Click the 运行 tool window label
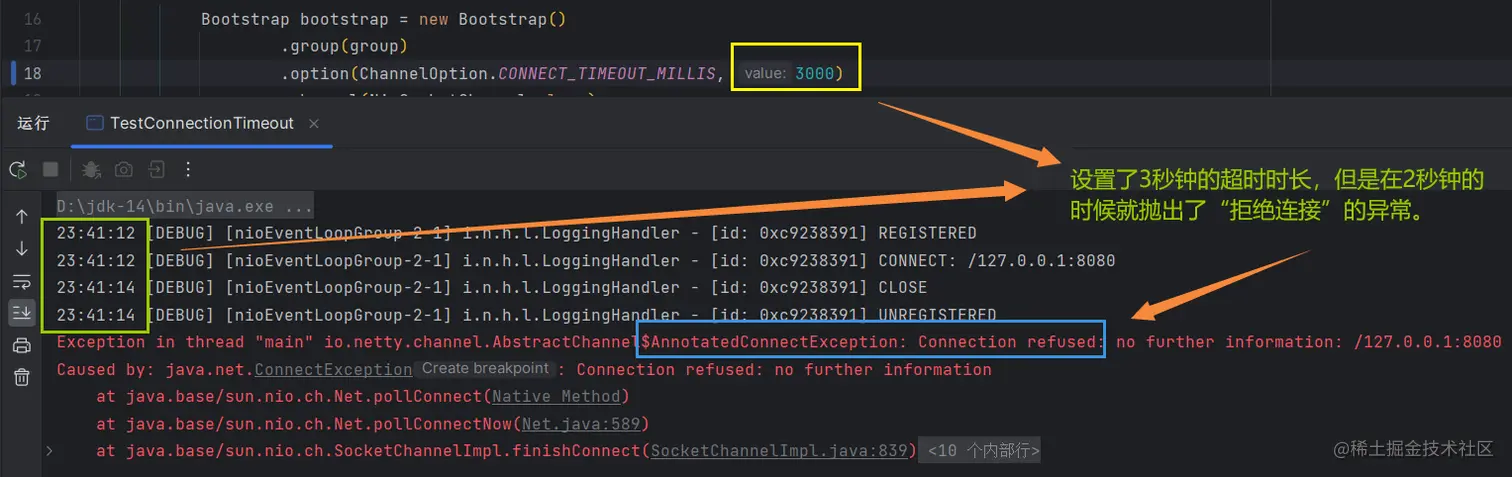The image size is (1512, 477). [33, 123]
